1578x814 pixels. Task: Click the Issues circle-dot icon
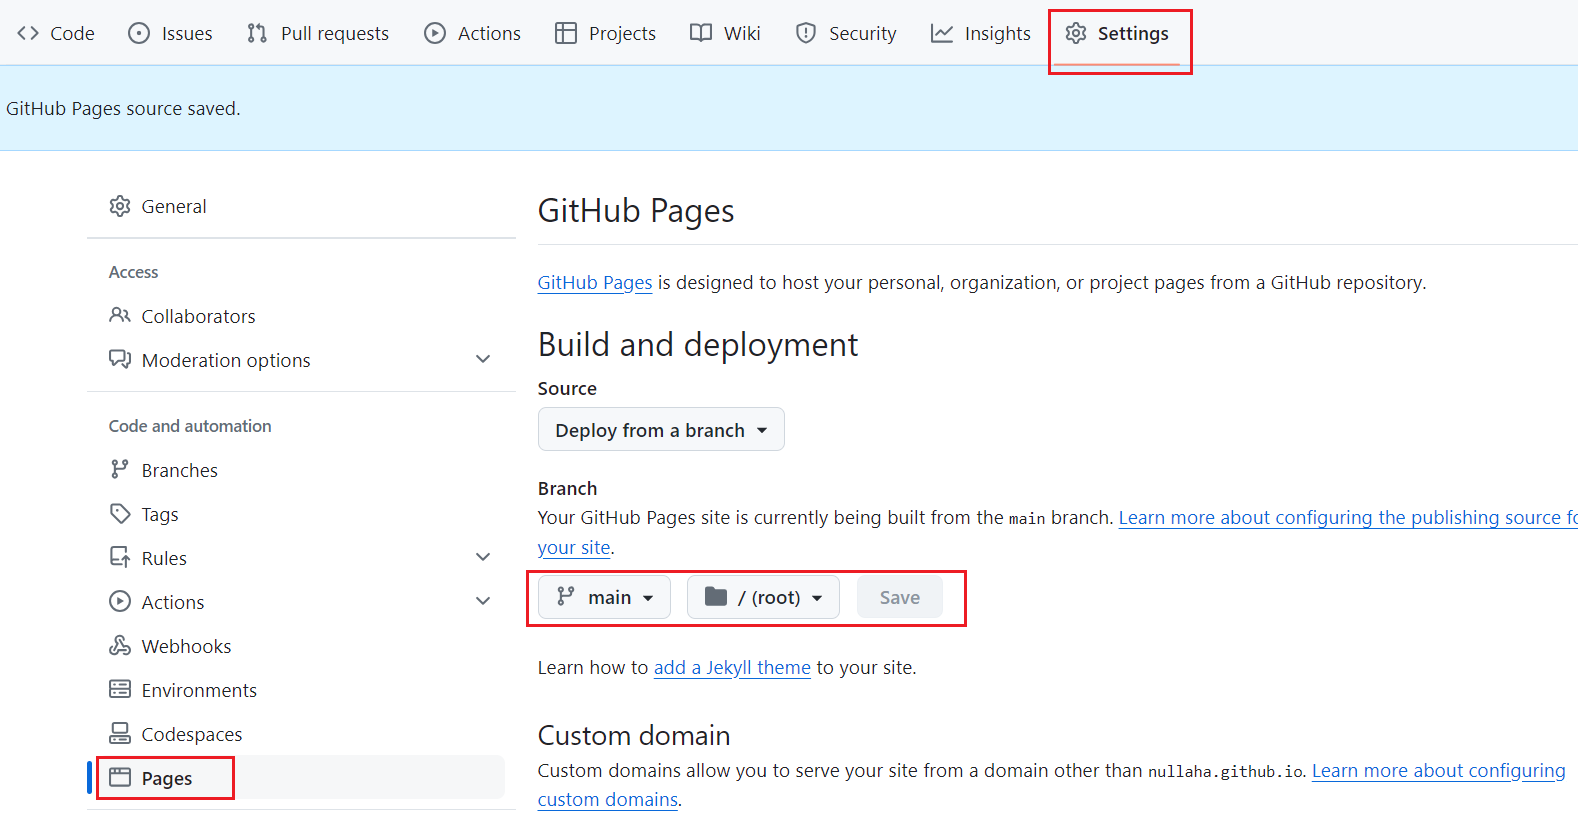(139, 33)
